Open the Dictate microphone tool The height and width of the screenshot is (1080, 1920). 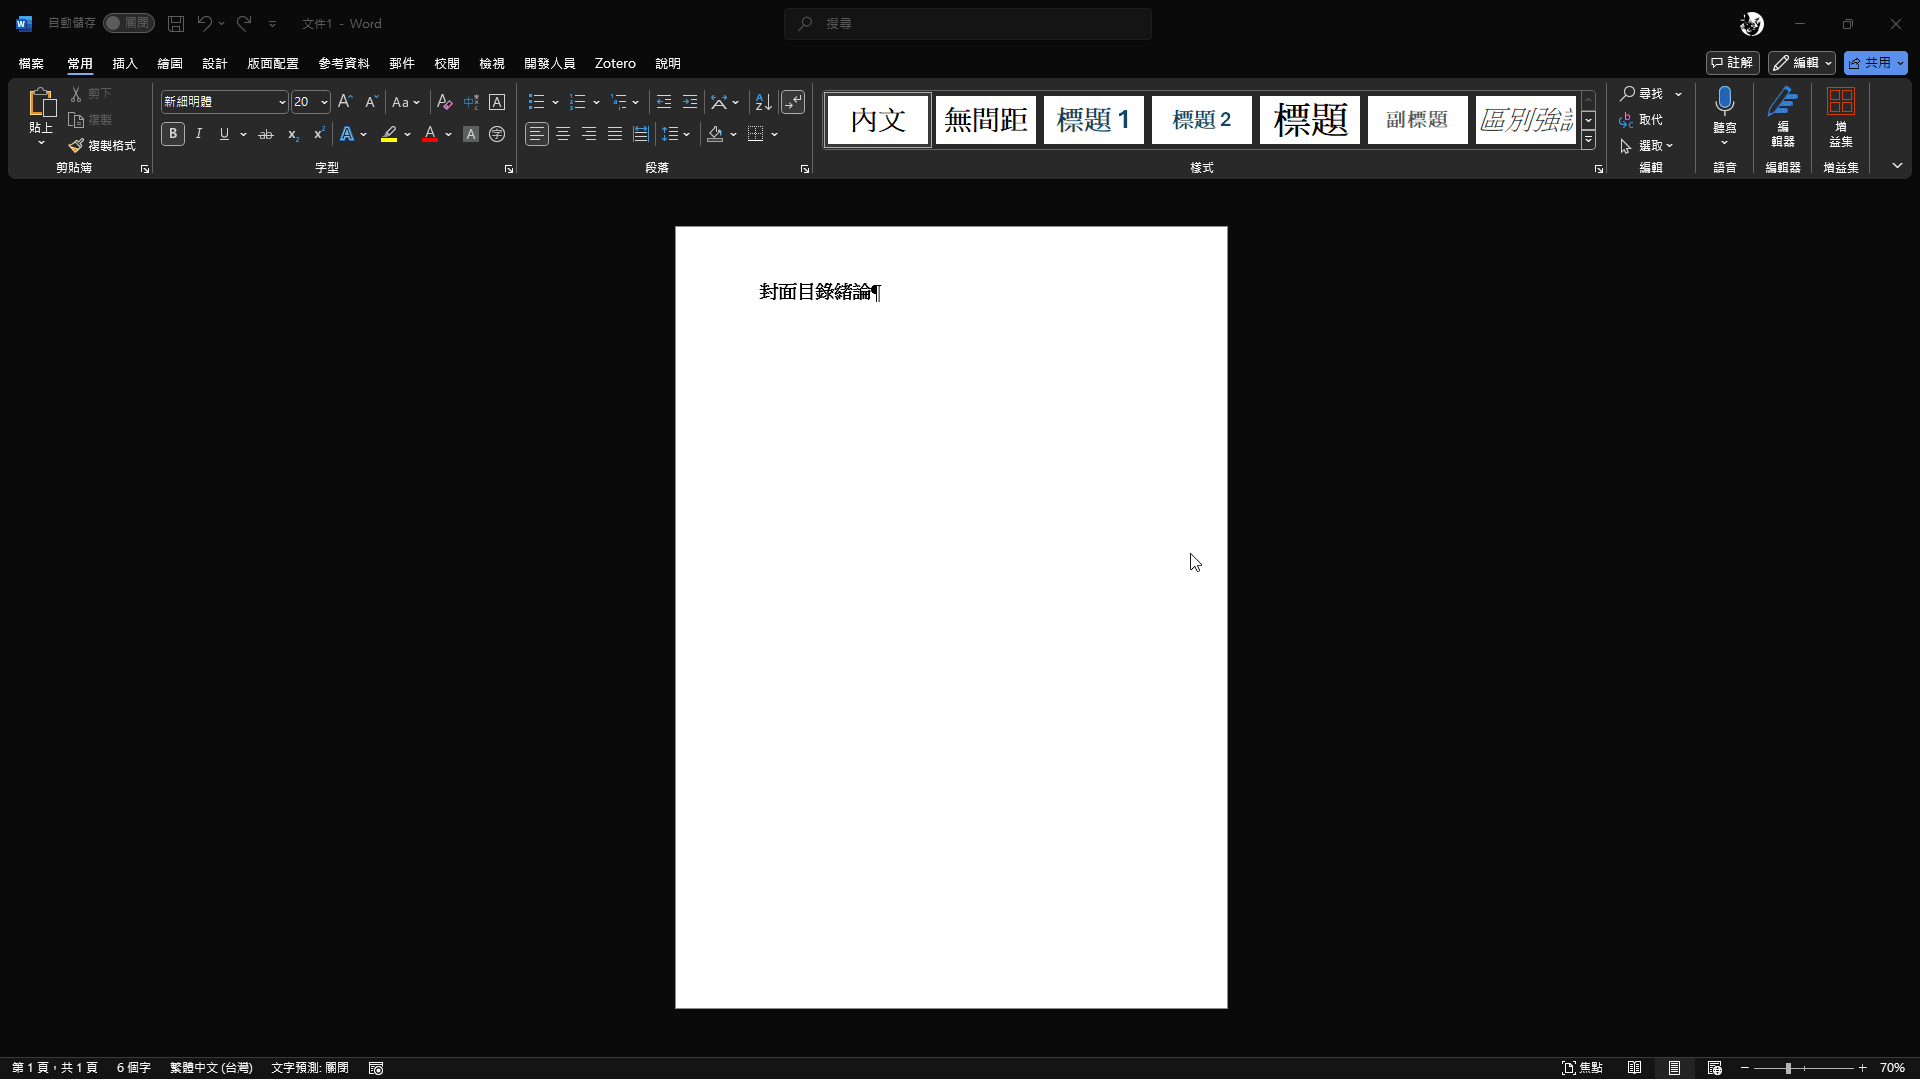pos(1724,101)
